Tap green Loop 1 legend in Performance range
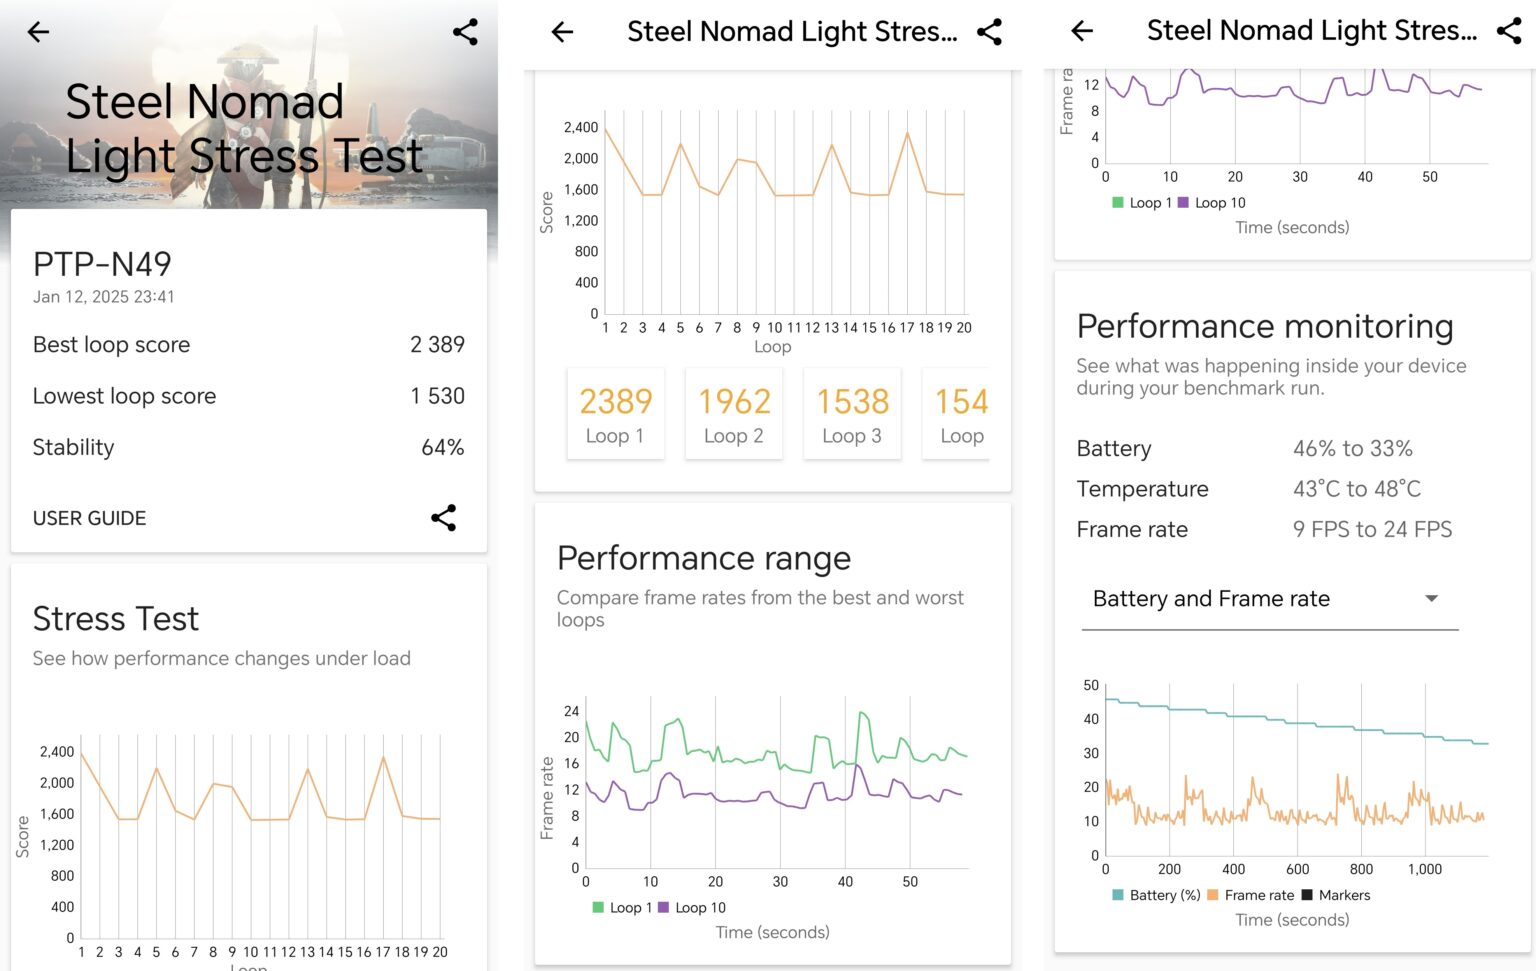This screenshot has height=971, width=1536. coord(622,907)
